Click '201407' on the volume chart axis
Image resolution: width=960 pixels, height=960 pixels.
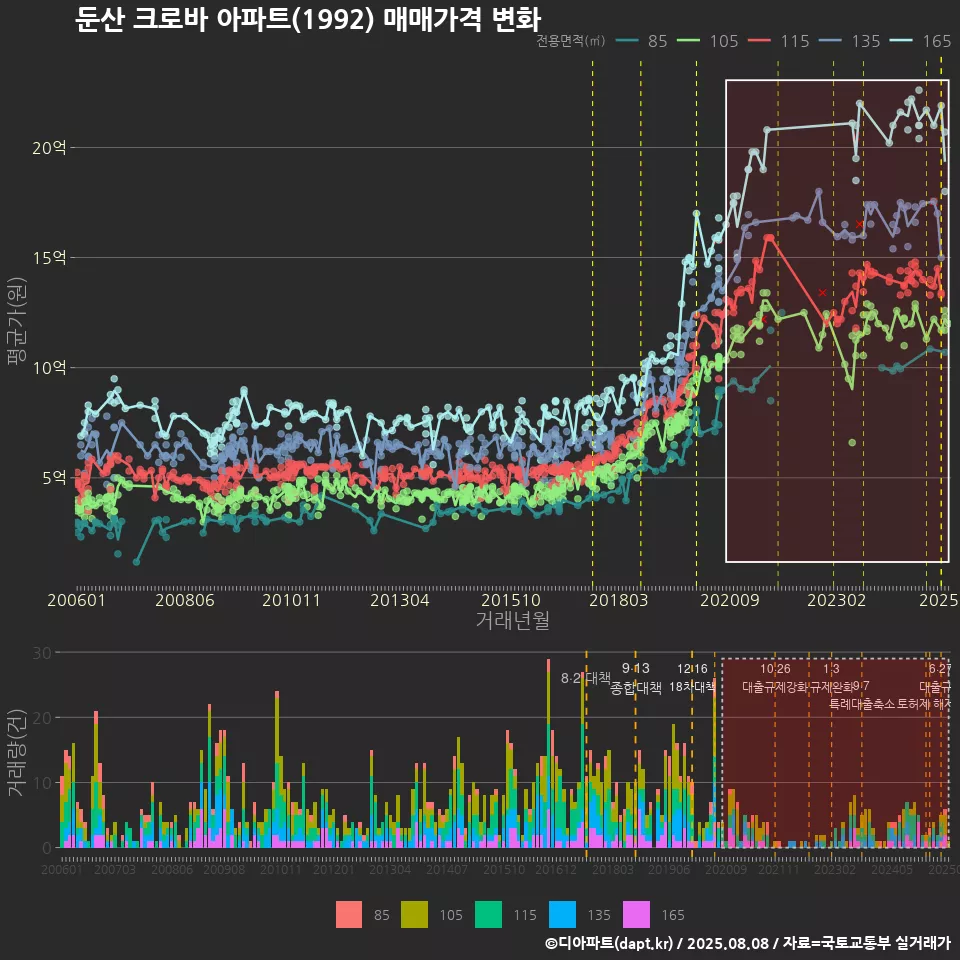(447, 869)
